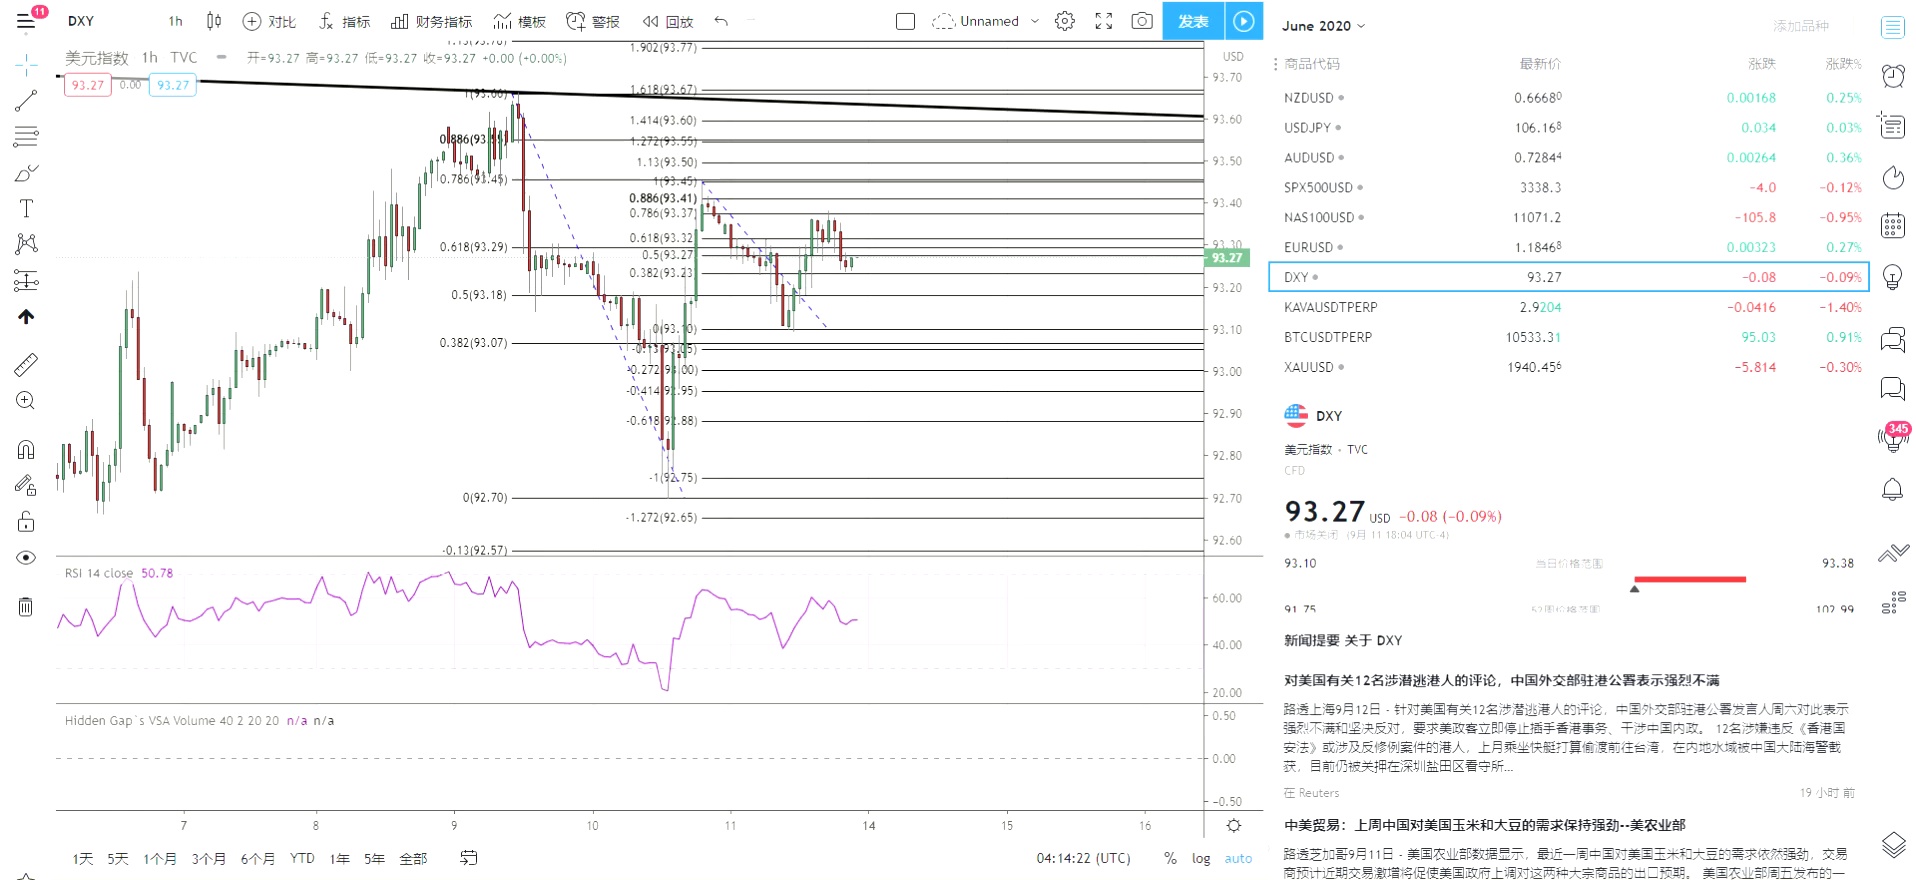Select USDJPY watchlist row
The width and height of the screenshot is (1916, 880).
point(1569,128)
